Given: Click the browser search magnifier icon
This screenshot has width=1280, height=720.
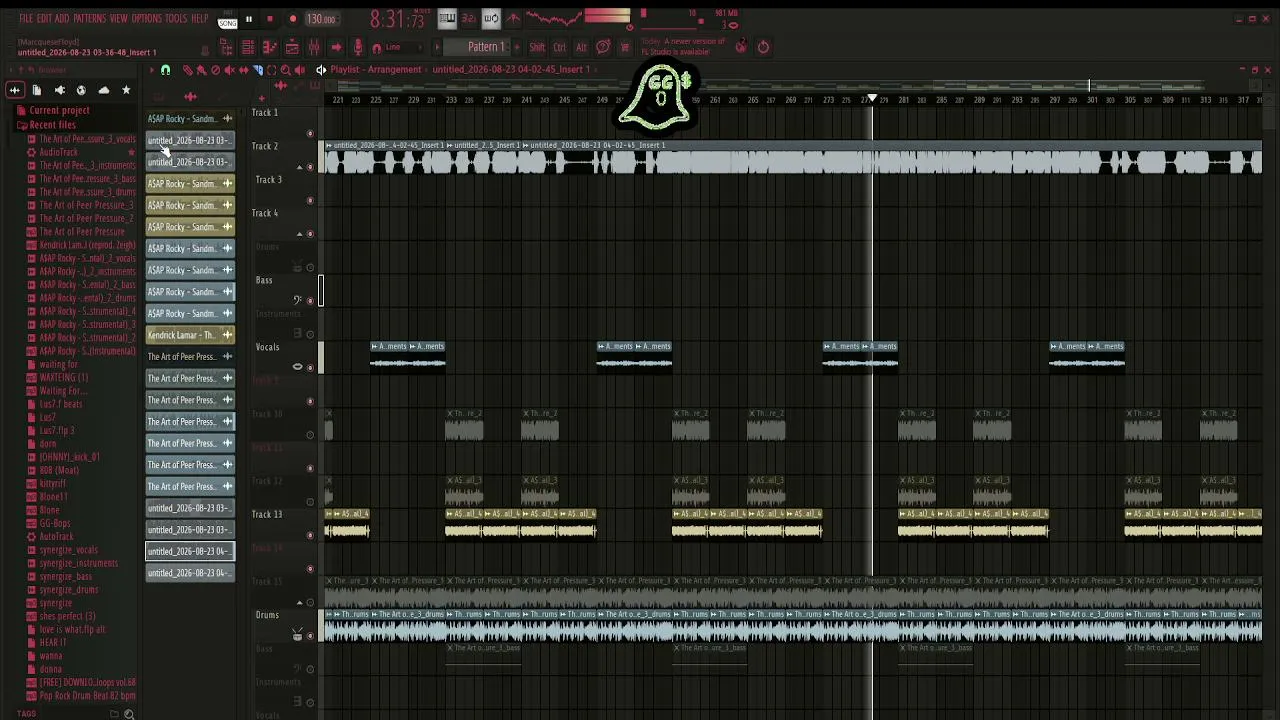Looking at the screenshot, I should (x=129, y=714).
